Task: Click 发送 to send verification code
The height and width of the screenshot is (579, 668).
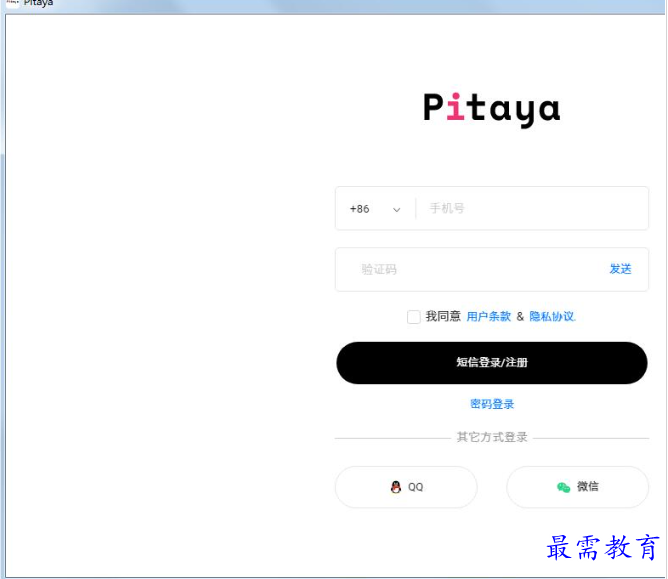Action: (620, 269)
